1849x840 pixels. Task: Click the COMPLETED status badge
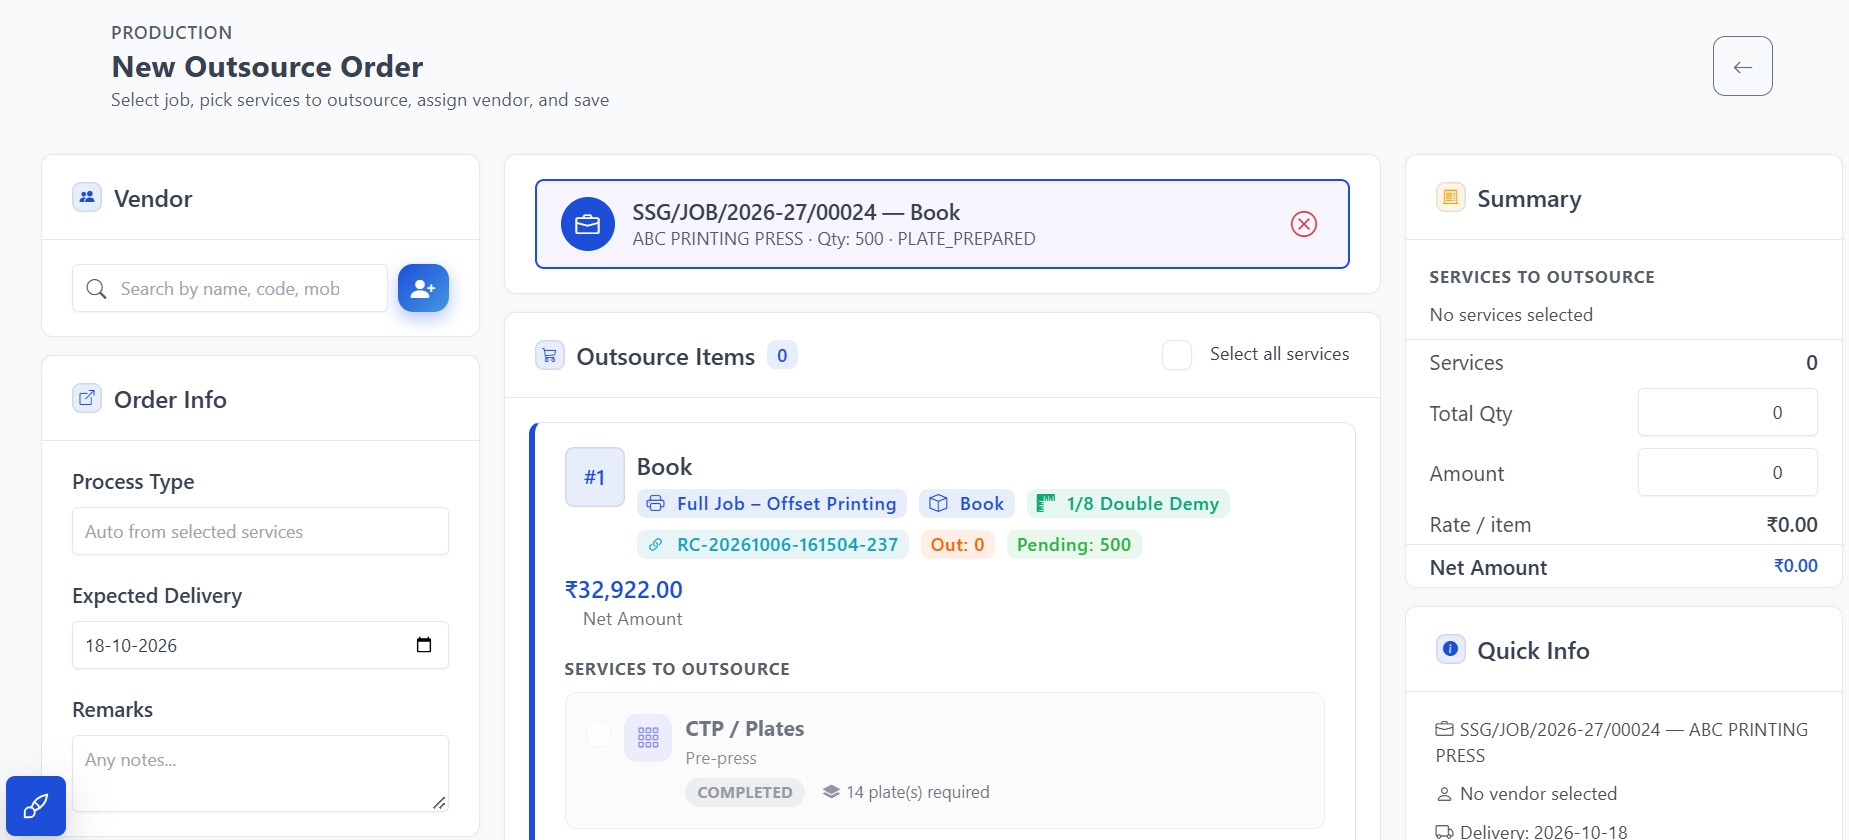coord(745,792)
